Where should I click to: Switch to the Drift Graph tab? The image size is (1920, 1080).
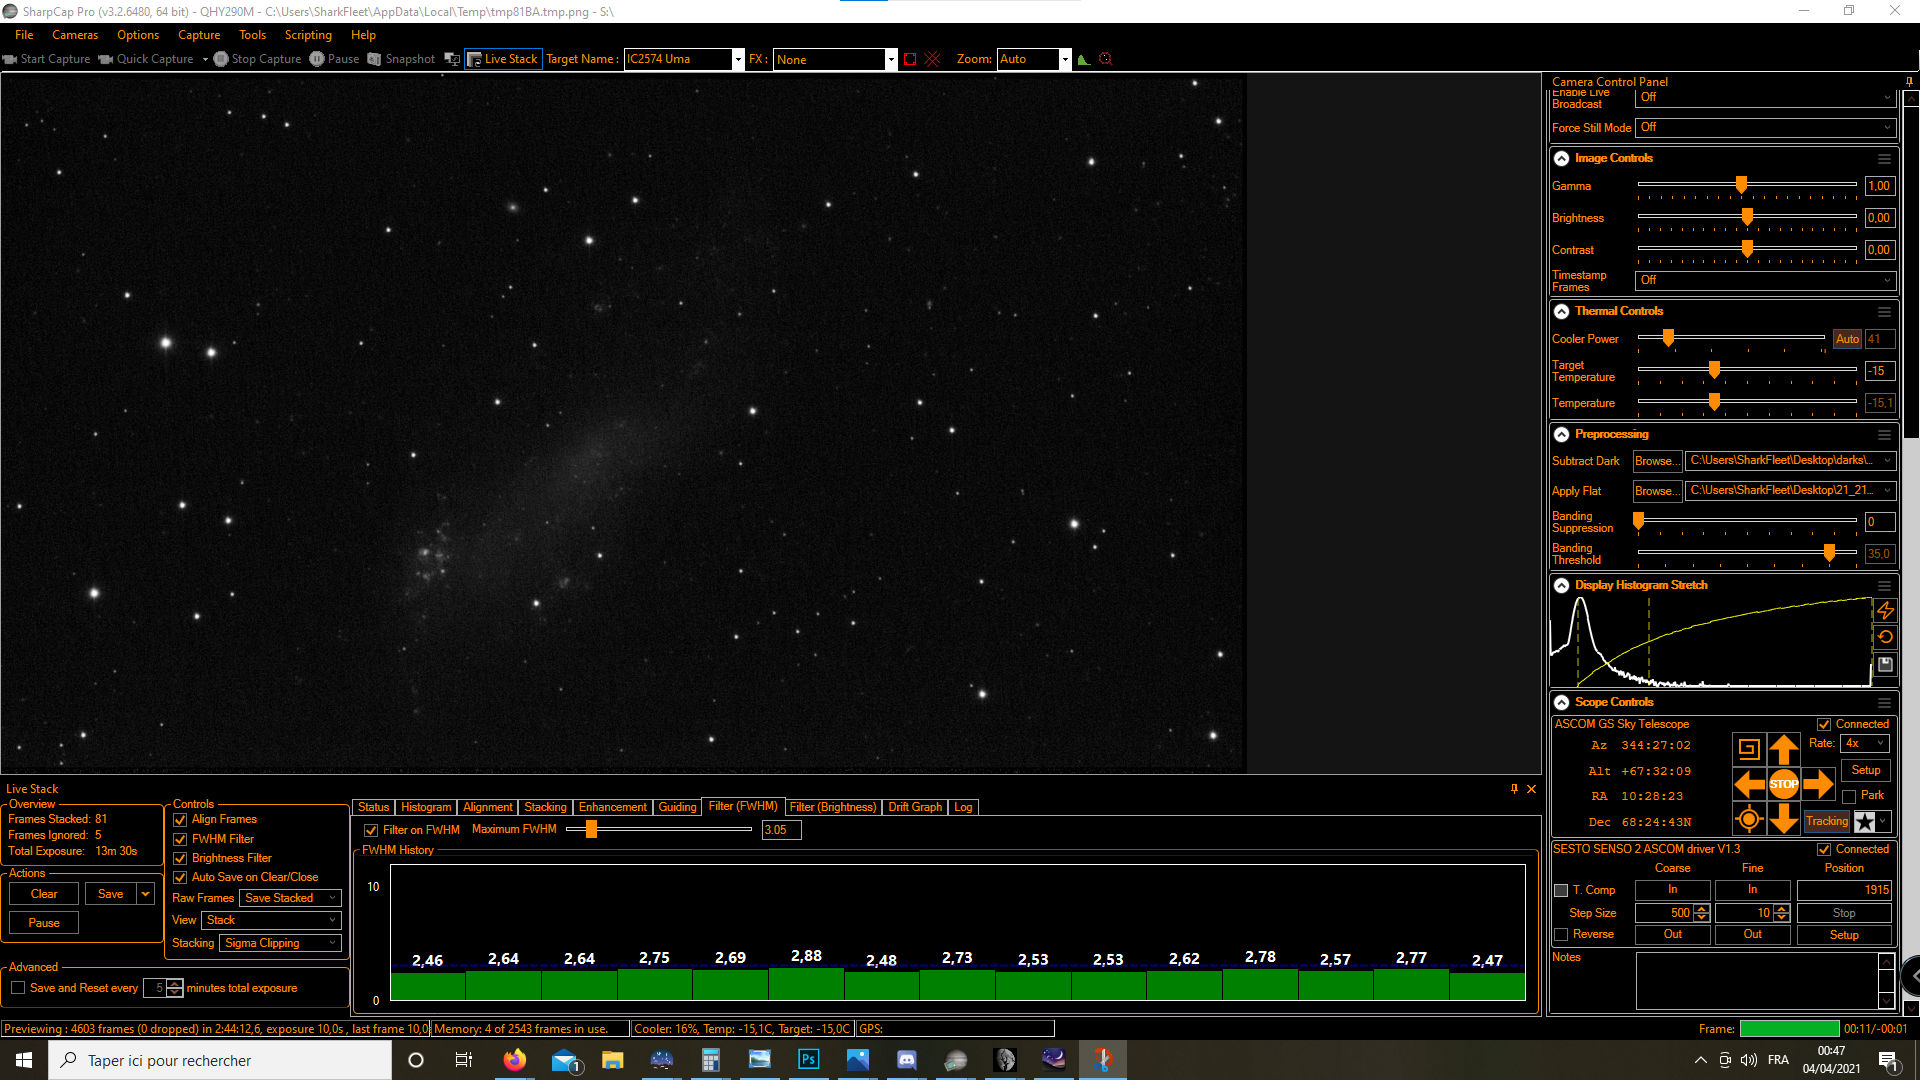pyautogui.click(x=914, y=807)
